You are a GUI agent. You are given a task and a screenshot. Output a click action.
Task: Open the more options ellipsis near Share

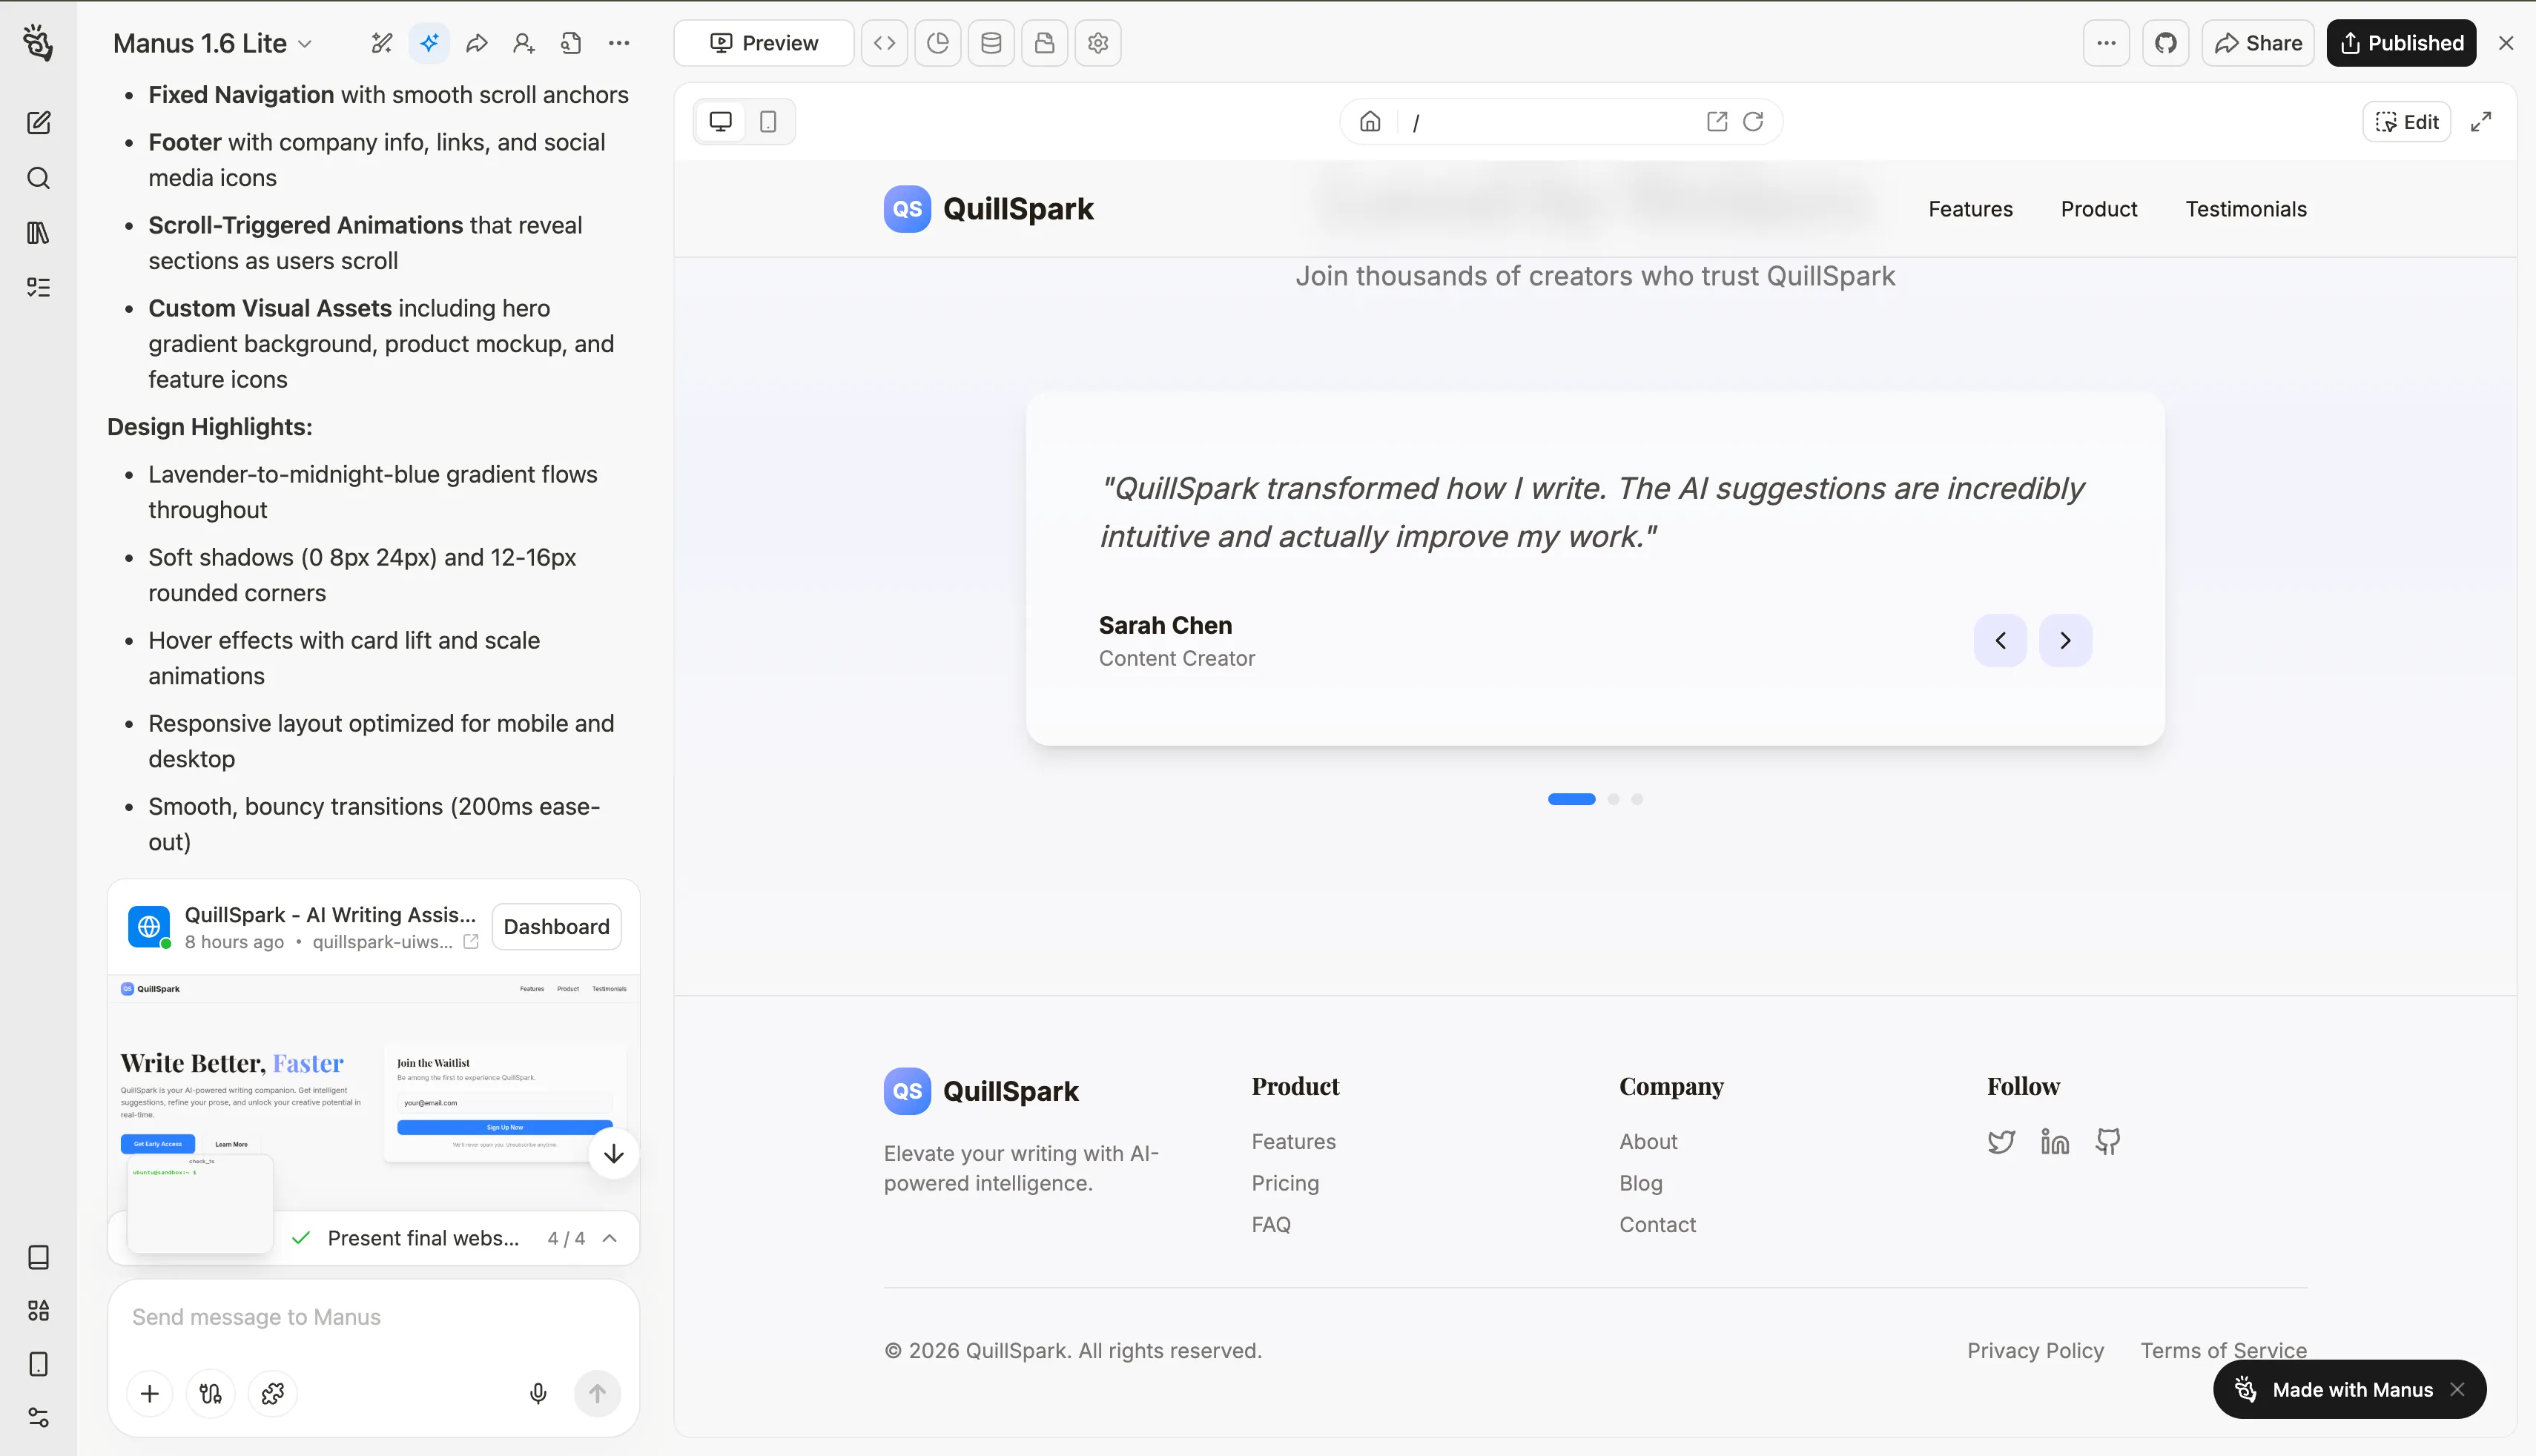point(2106,43)
